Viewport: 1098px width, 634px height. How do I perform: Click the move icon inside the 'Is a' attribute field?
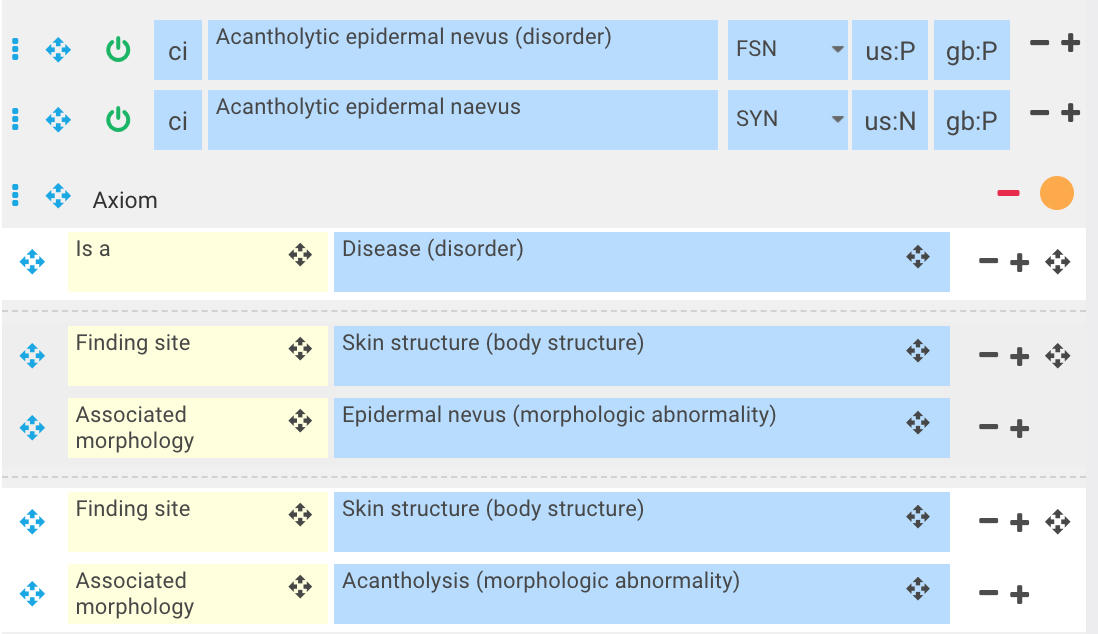(300, 255)
